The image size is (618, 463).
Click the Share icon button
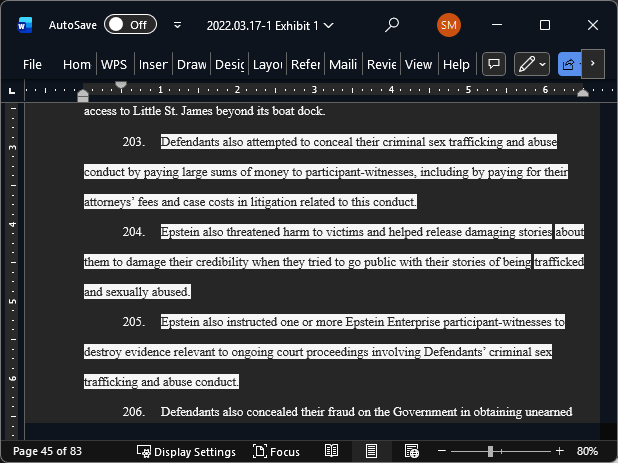pos(569,64)
